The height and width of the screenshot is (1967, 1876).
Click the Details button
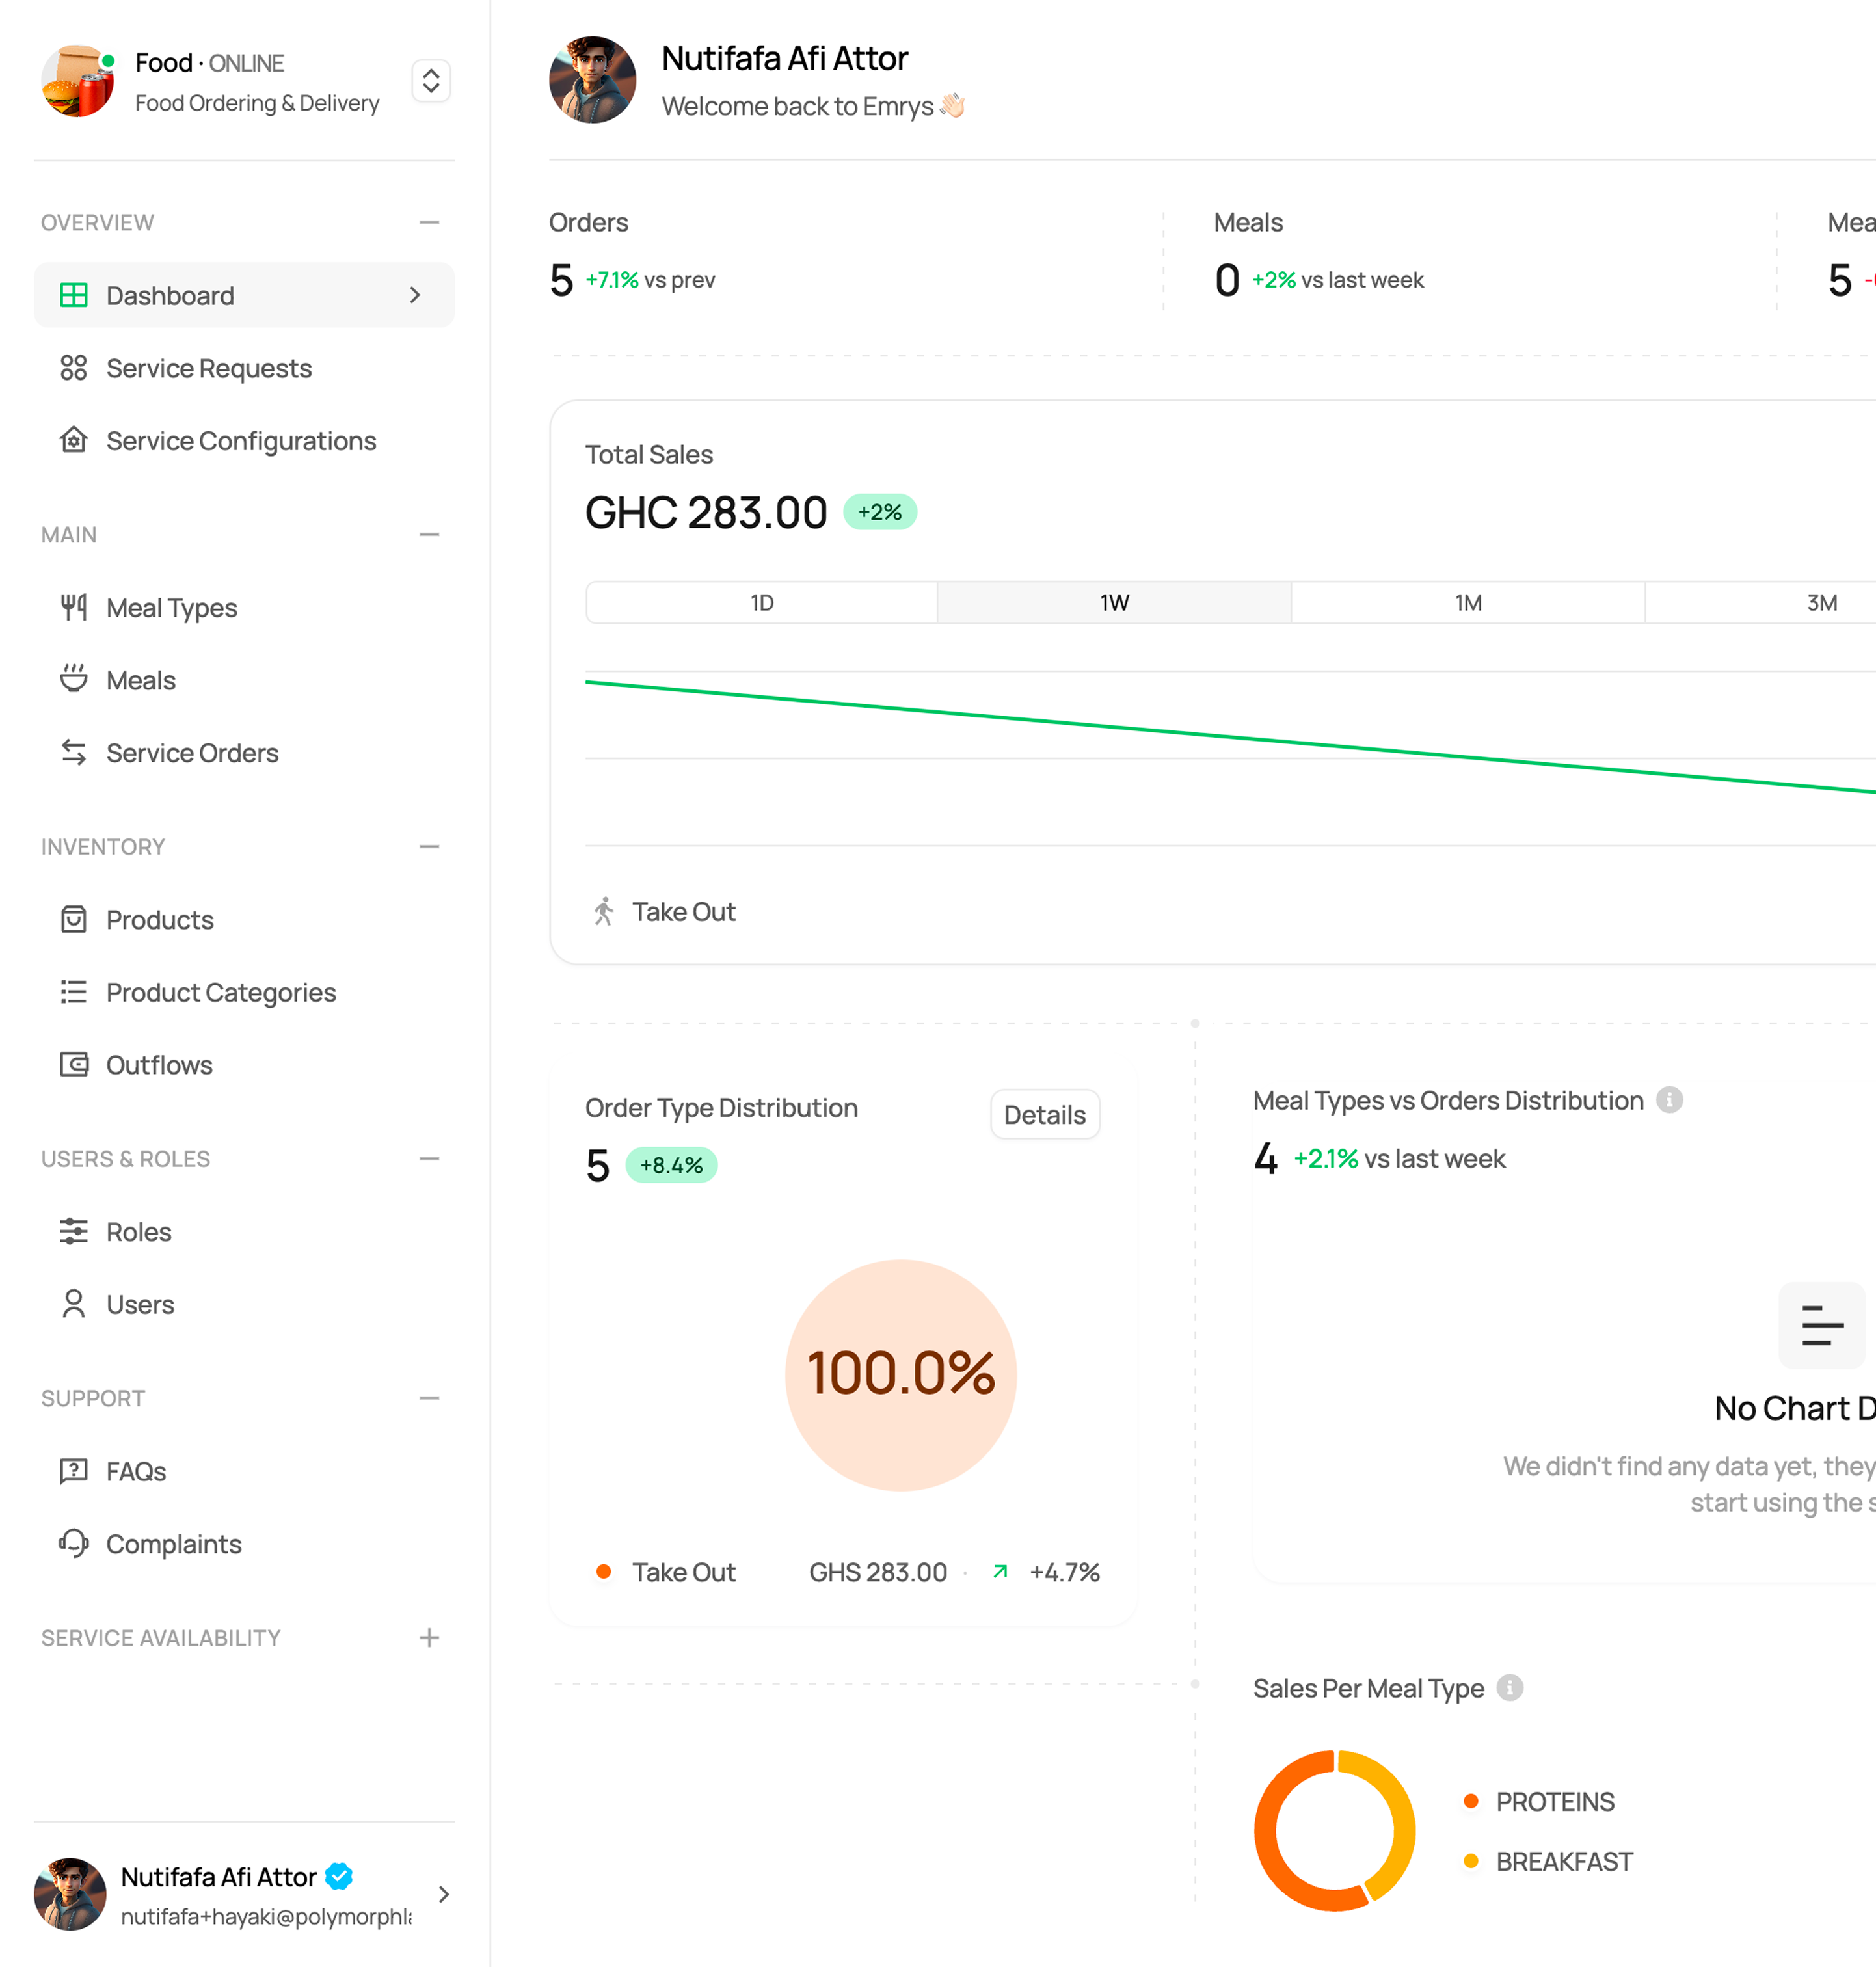[x=1044, y=1114]
